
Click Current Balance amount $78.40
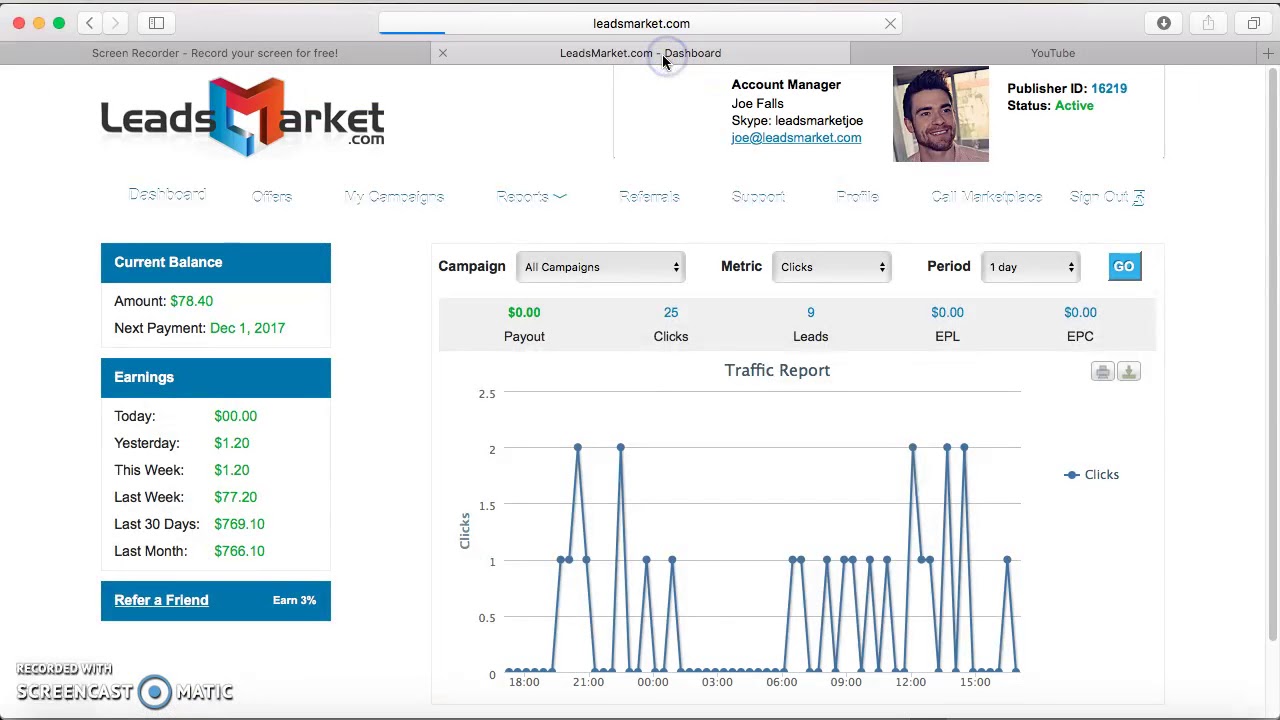point(191,301)
